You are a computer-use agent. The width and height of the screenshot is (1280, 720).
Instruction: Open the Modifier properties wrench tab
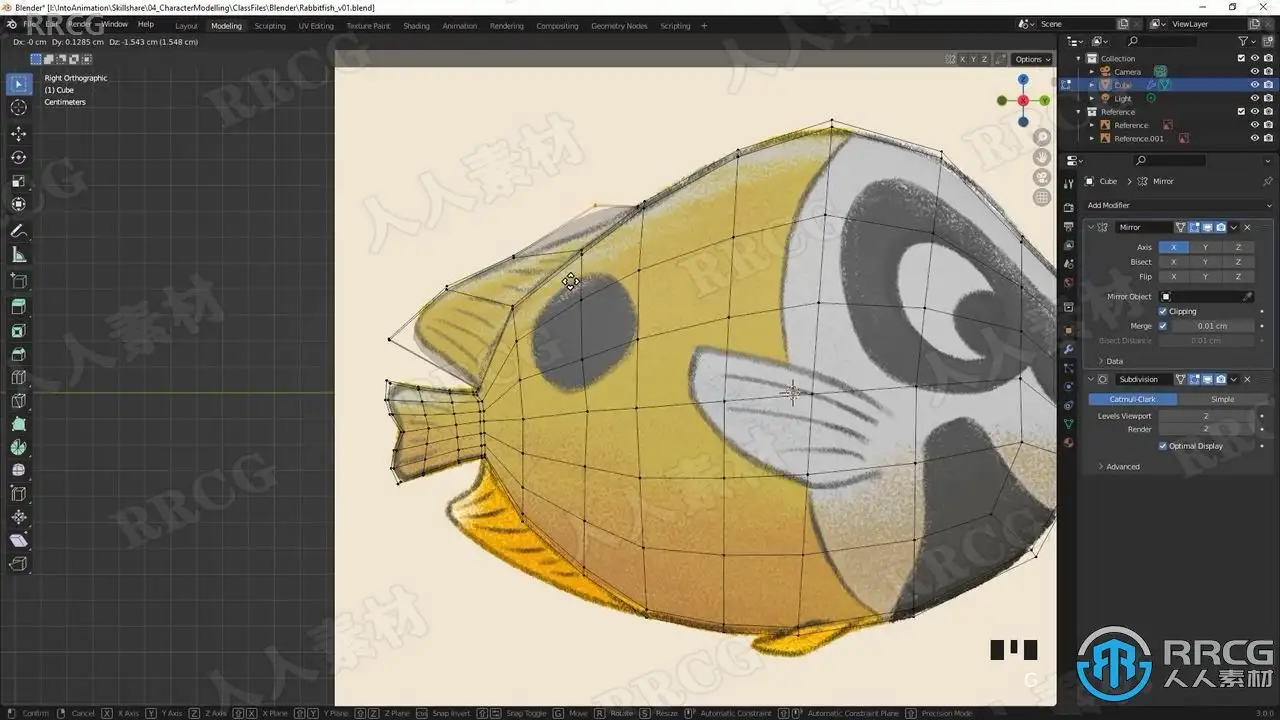tap(1068, 349)
